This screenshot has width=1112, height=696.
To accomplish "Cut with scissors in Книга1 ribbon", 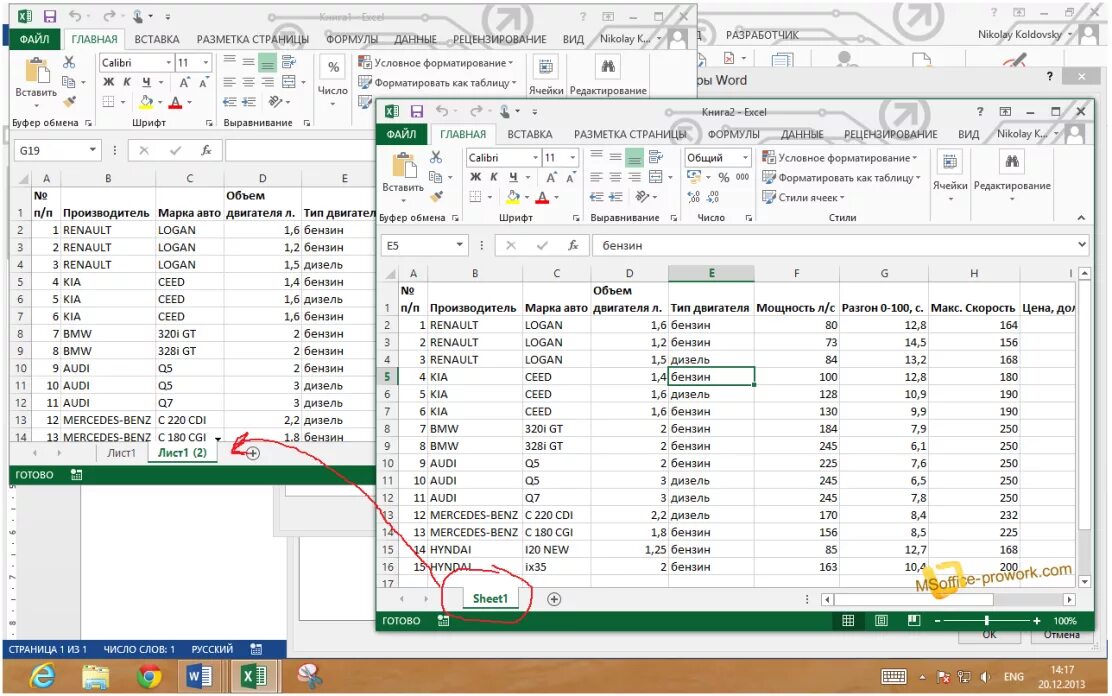I will (x=69, y=62).
